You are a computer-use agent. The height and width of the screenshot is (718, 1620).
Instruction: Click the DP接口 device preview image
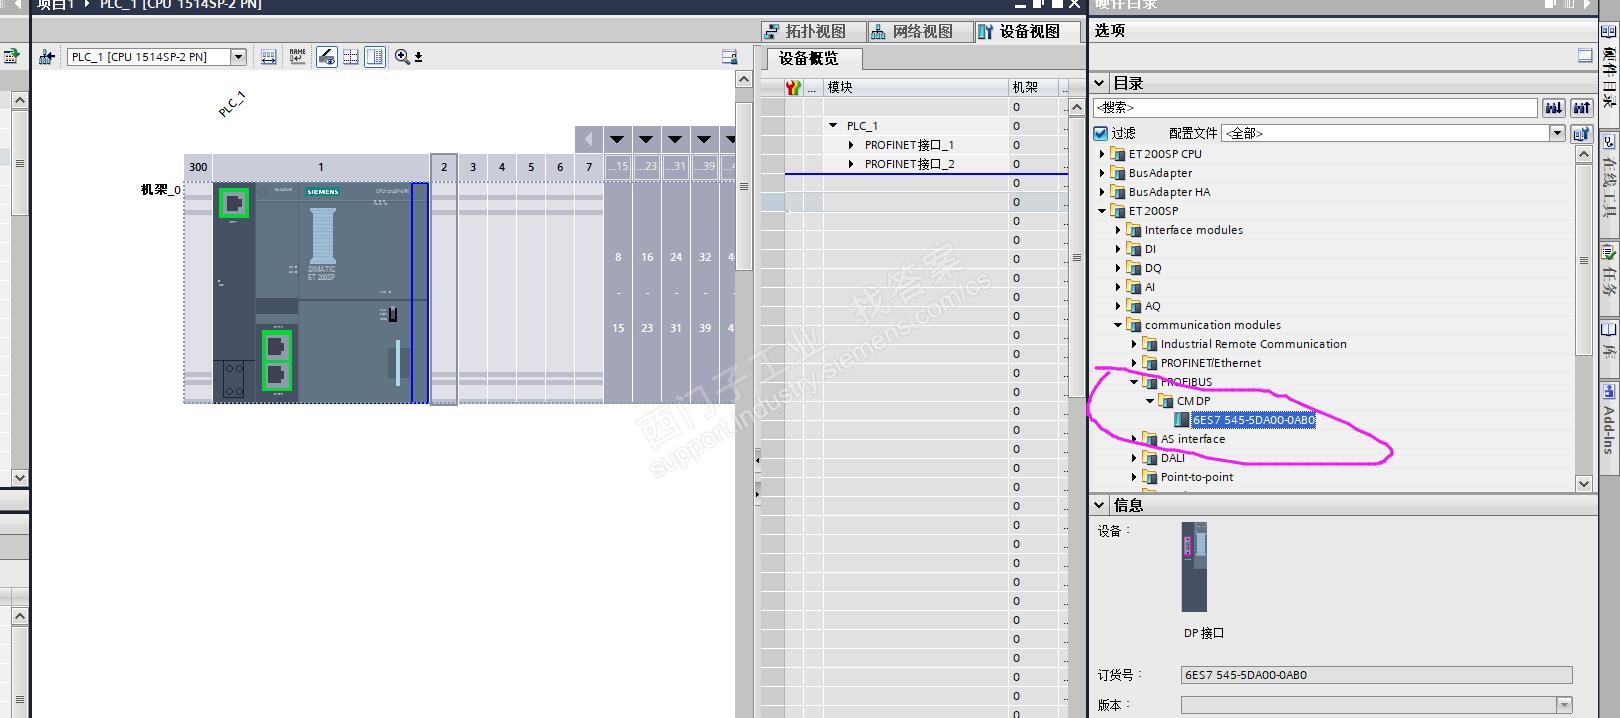pos(1194,566)
